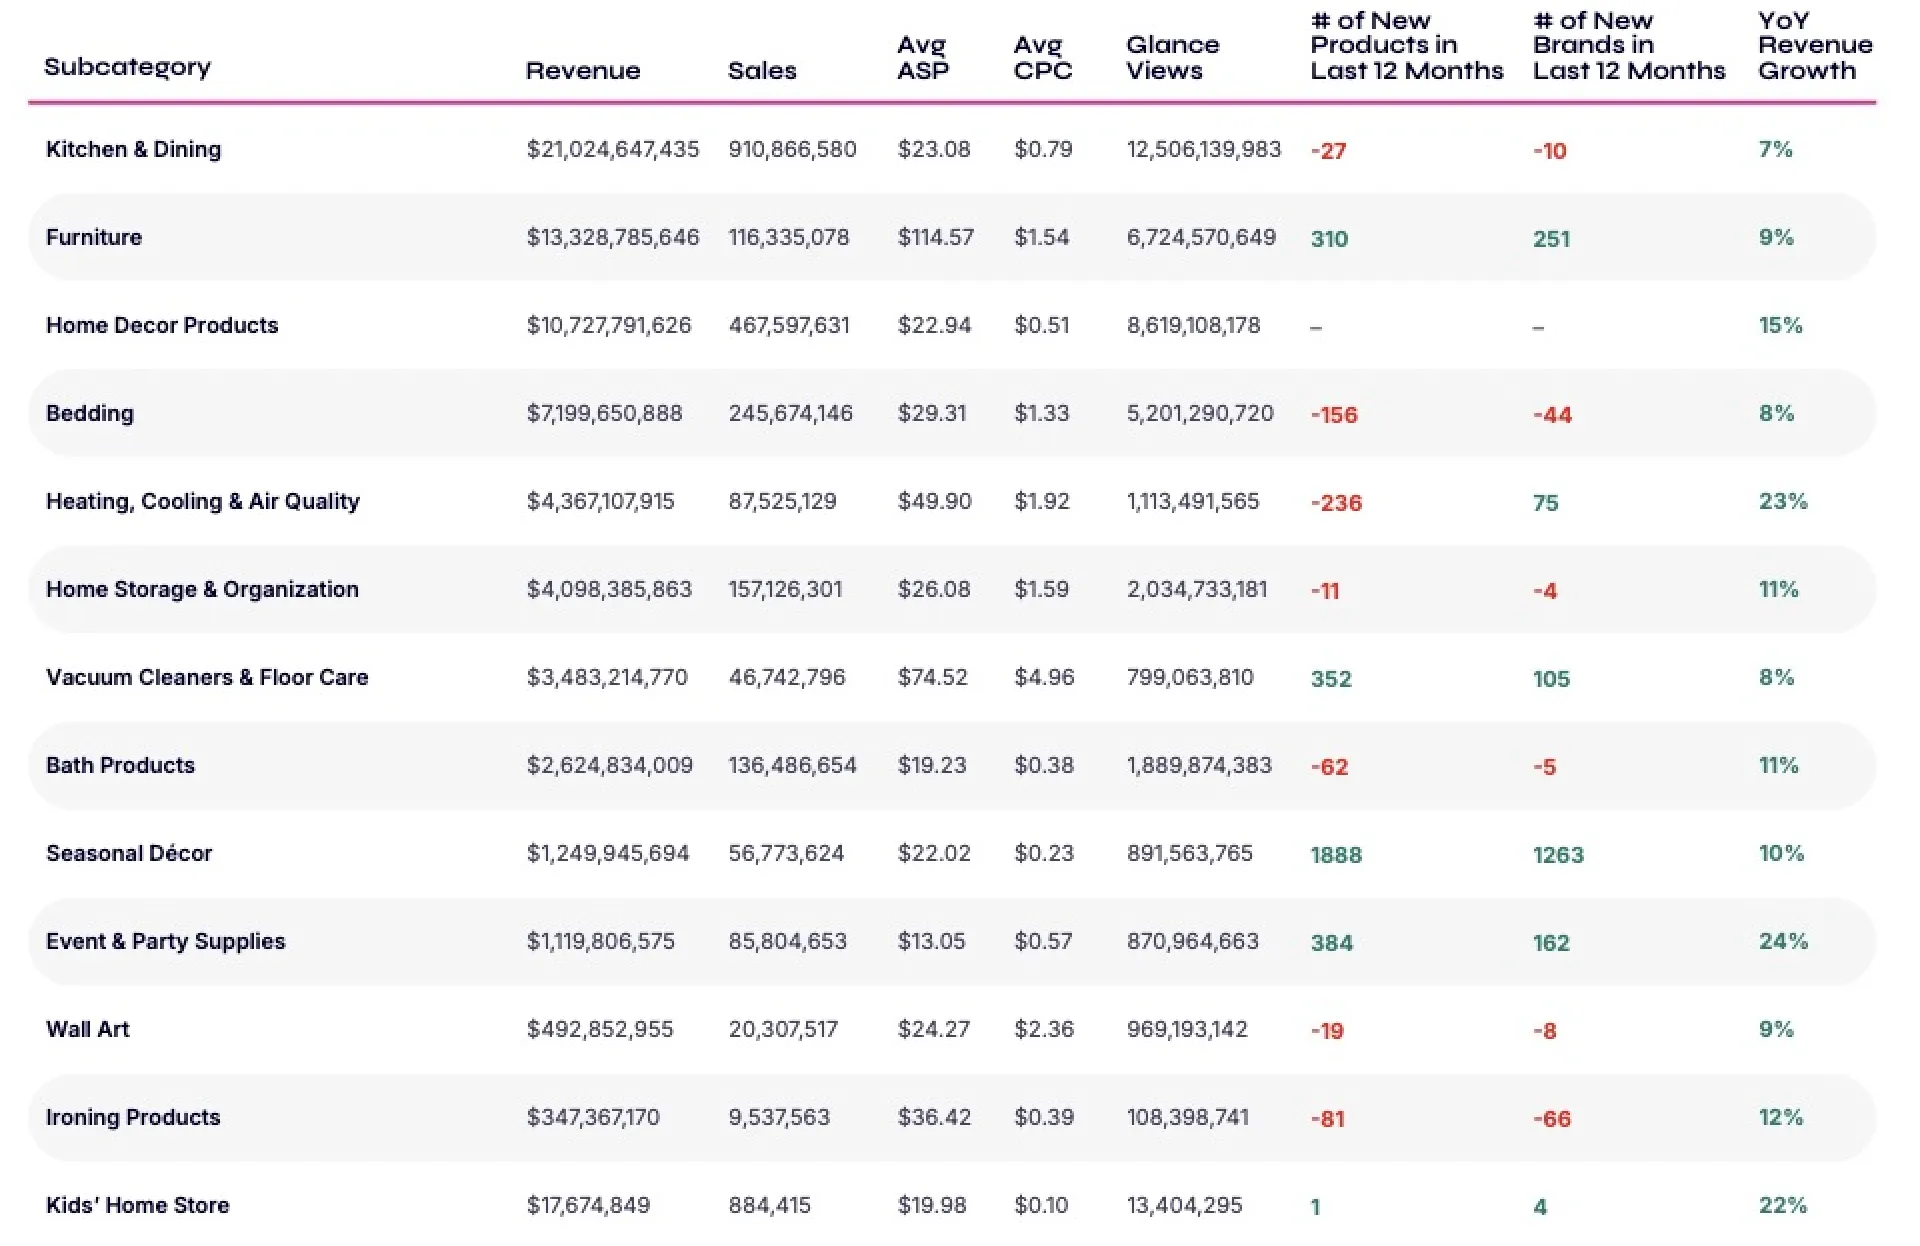Viewport: 1920px width, 1246px height.
Task: Select Vacuum Cleaners & Floor Care label
Action: tap(207, 677)
